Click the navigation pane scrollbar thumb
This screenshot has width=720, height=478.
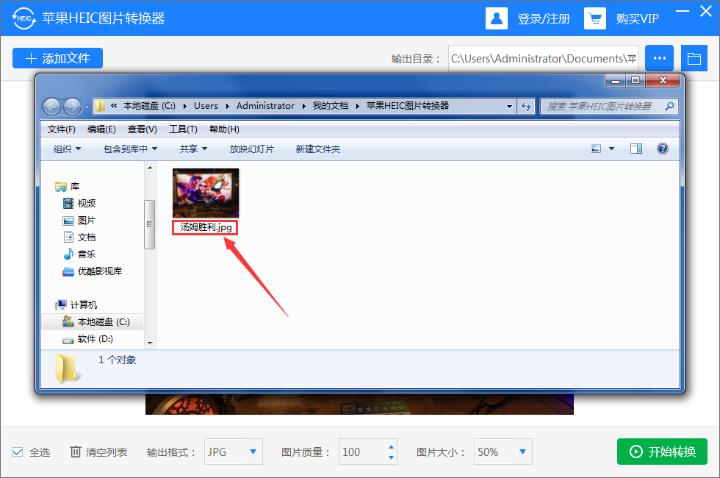coord(150,224)
